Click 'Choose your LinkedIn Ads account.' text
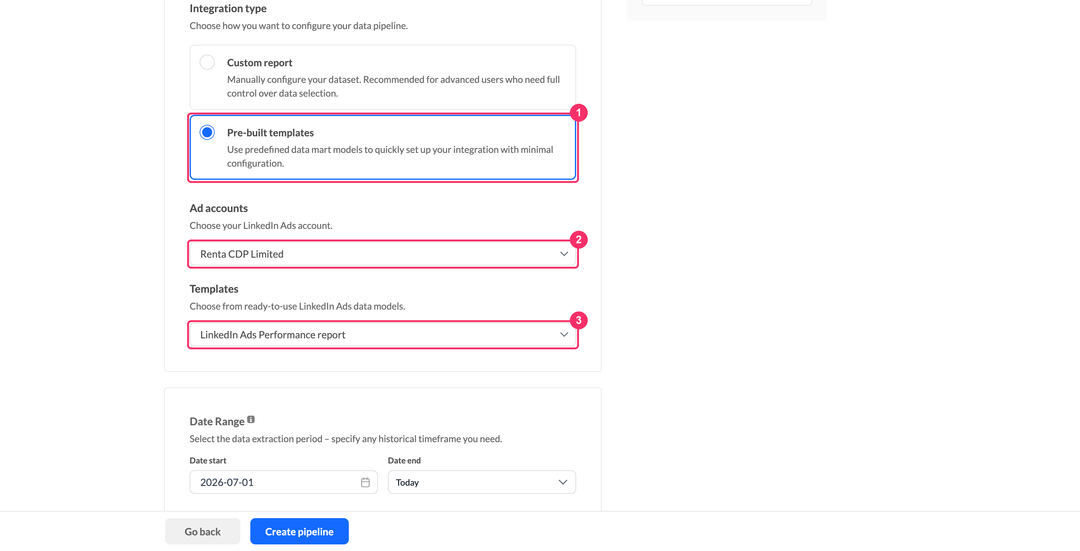1080x551 pixels. 261,225
